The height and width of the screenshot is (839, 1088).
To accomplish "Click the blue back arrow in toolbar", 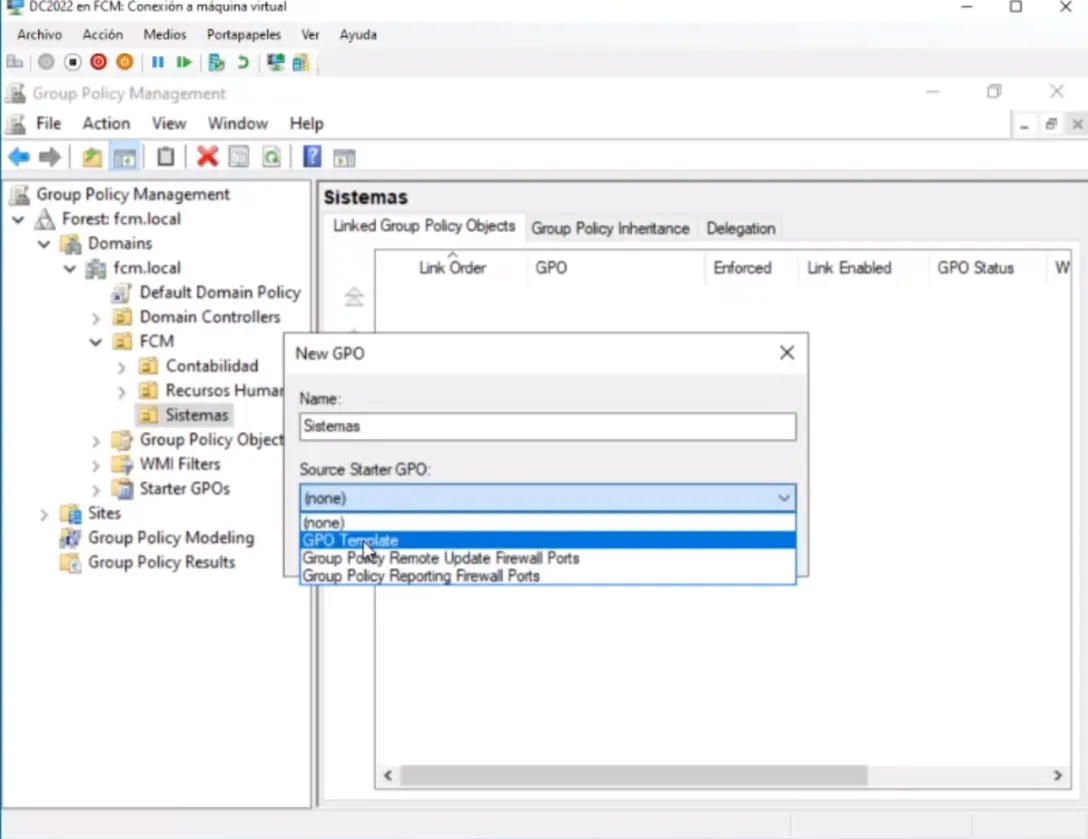I will click(18, 157).
